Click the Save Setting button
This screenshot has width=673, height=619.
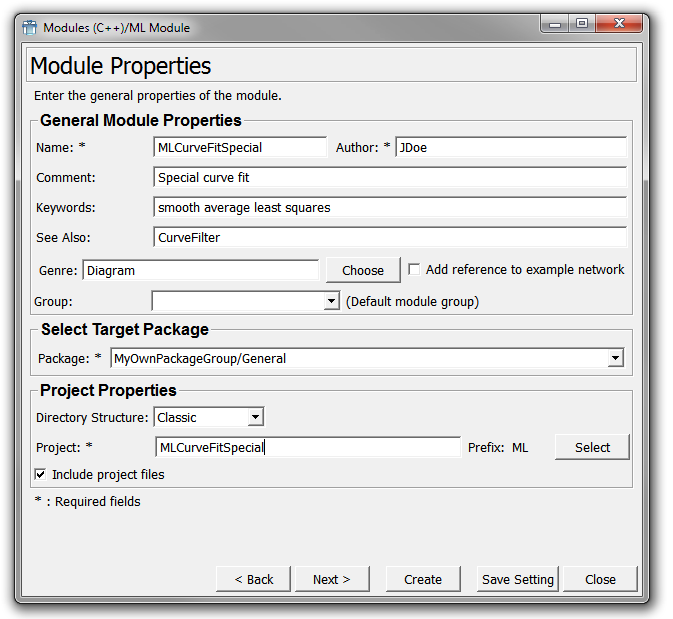517,579
